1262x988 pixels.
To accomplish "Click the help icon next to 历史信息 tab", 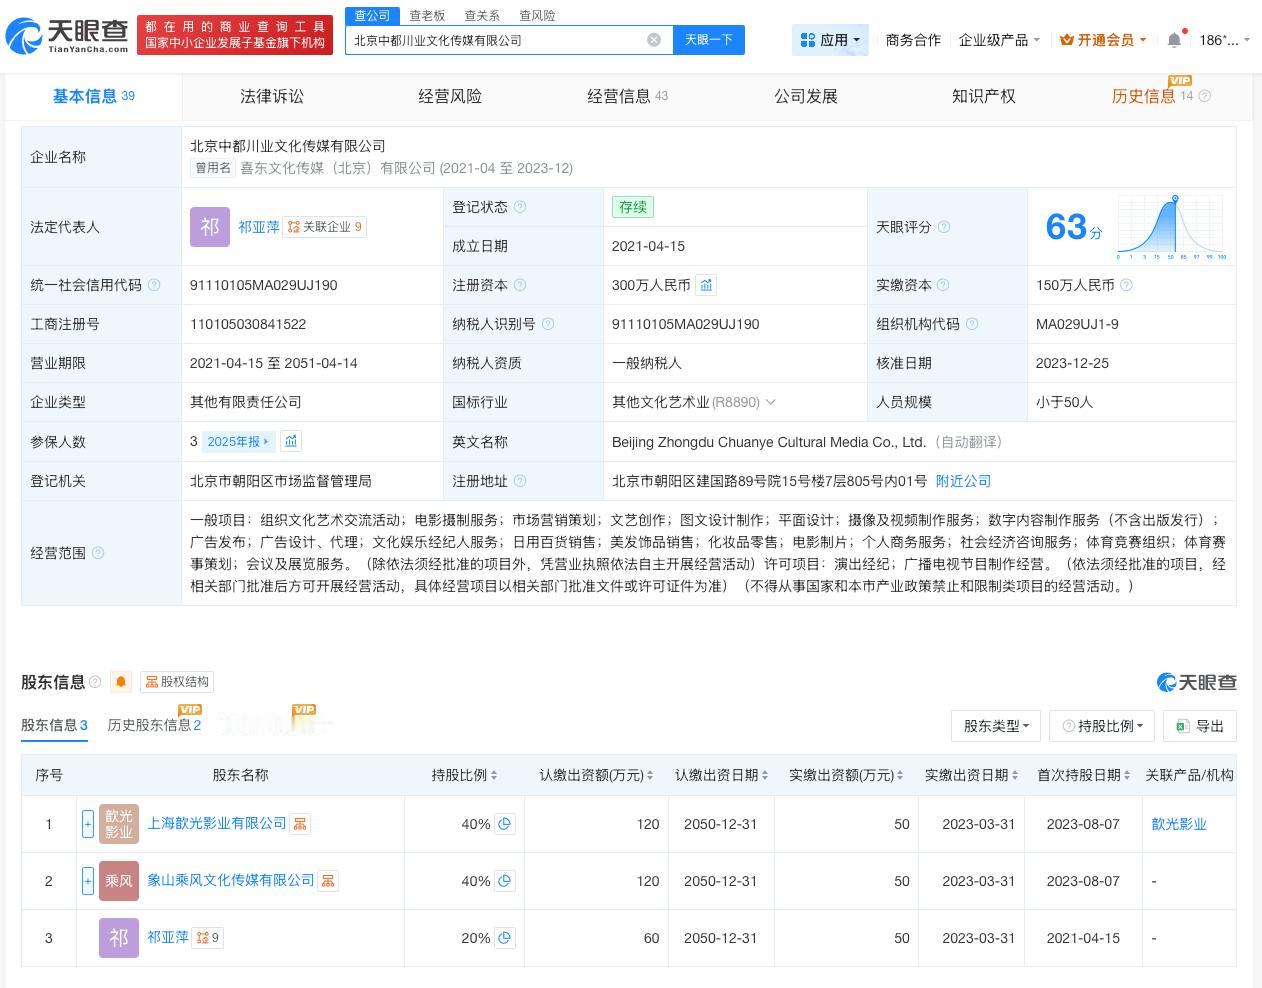I will click(x=1205, y=96).
